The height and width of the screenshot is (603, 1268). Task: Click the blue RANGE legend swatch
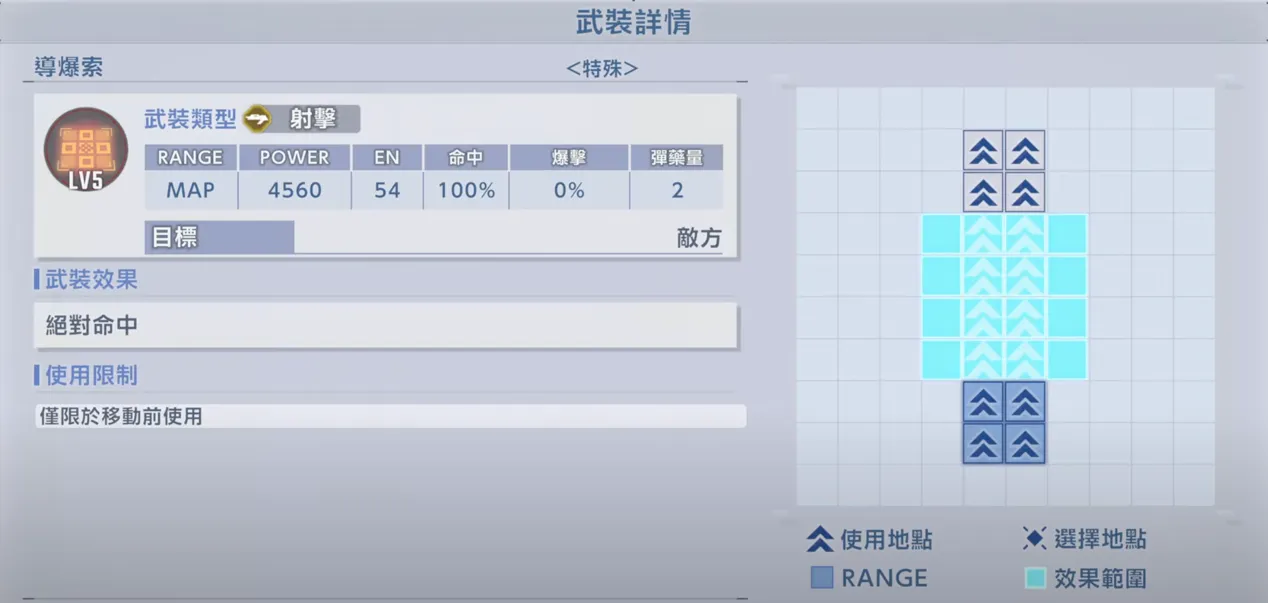coord(822,578)
